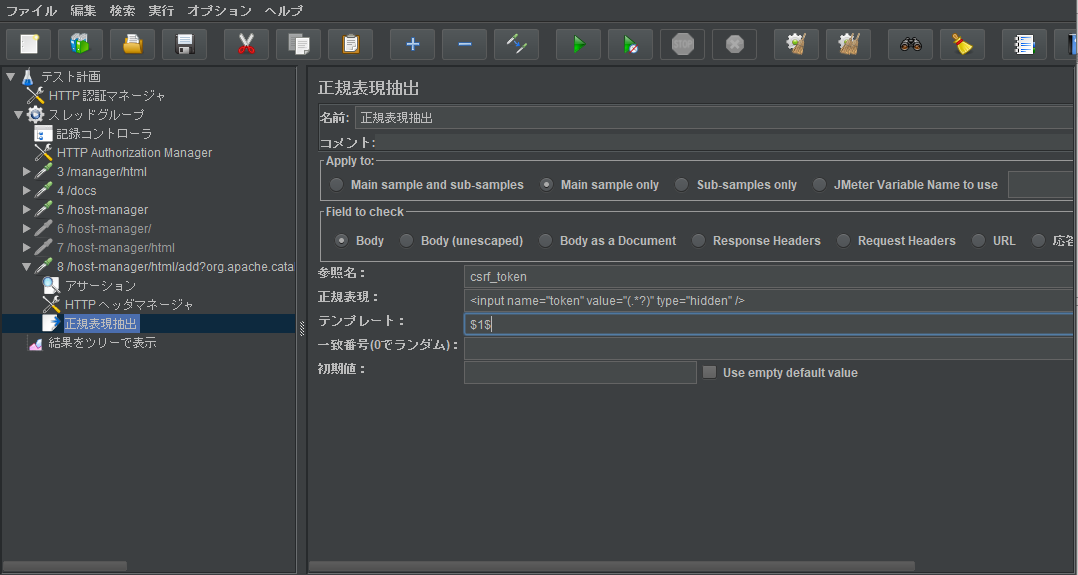1078x575 pixels.
Task: Enable Use empty default value checkbox
Action: coord(710,372)
